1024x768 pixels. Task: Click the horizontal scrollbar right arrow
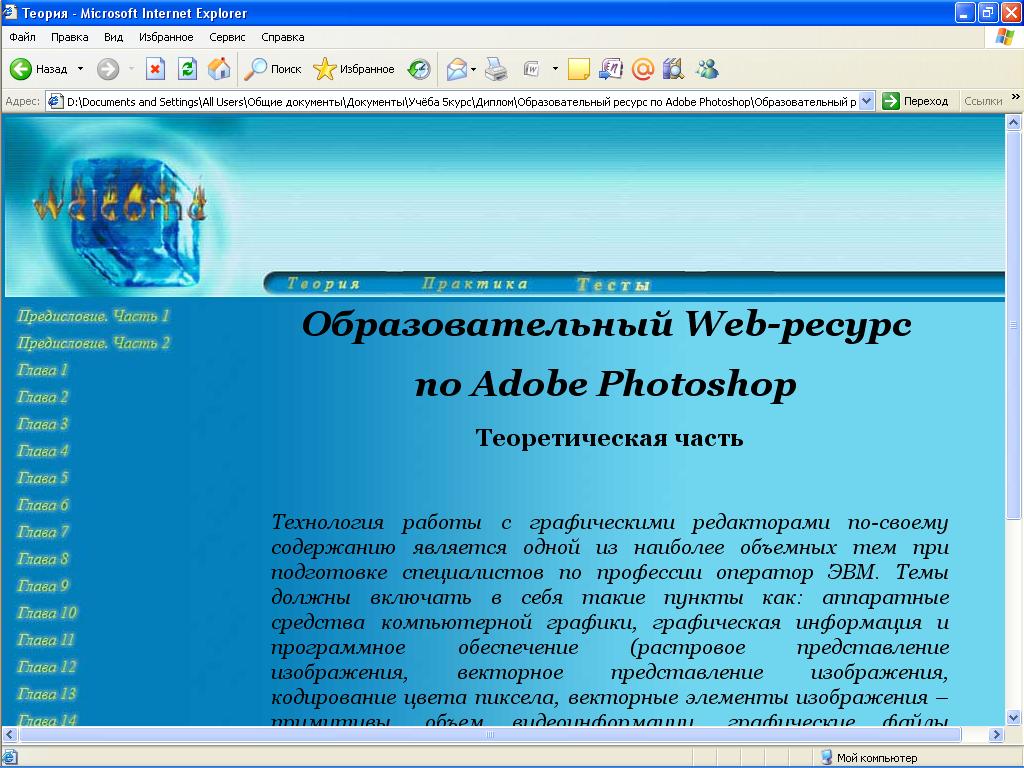(x=997, y=735)
